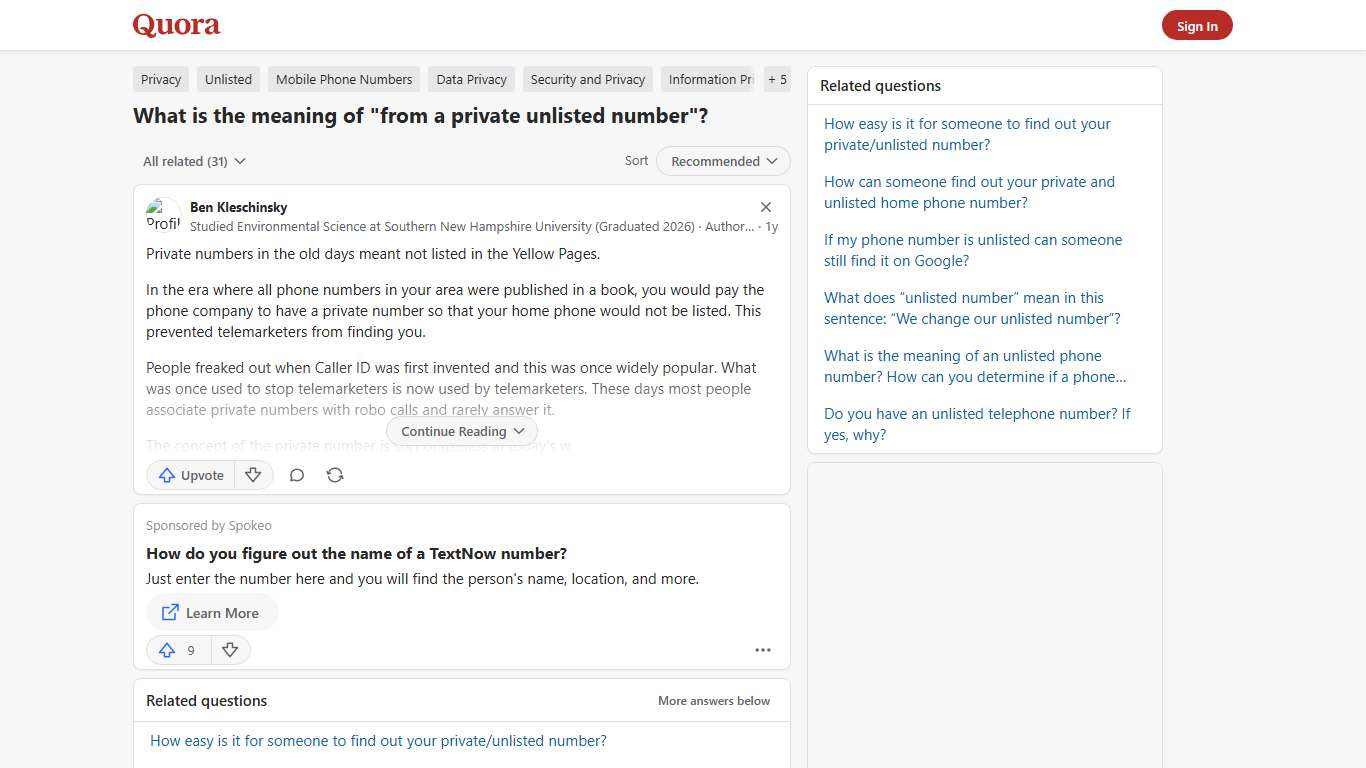Viewport: 1366px width, 768px height.
Task: Upvote the Spokeo sponsored post
Action: click(167, 650)
